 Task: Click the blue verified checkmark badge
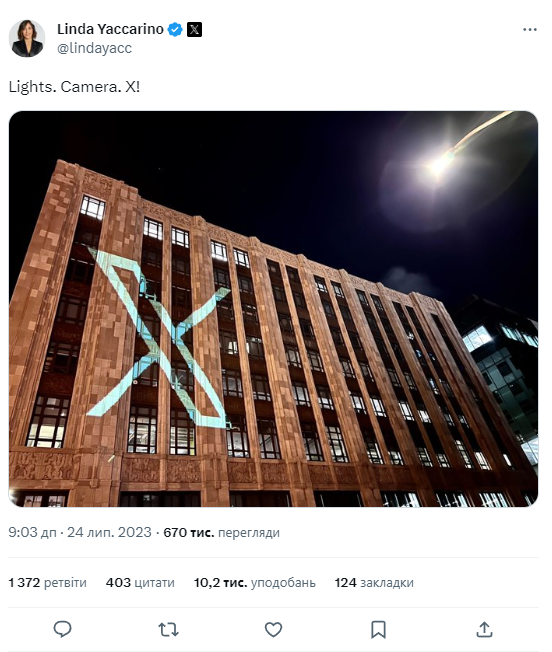(x=175, y=30)
